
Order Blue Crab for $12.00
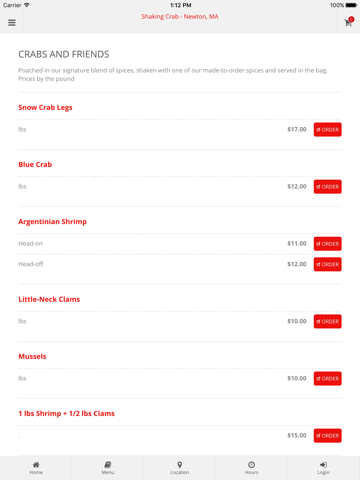pos(327,187)
